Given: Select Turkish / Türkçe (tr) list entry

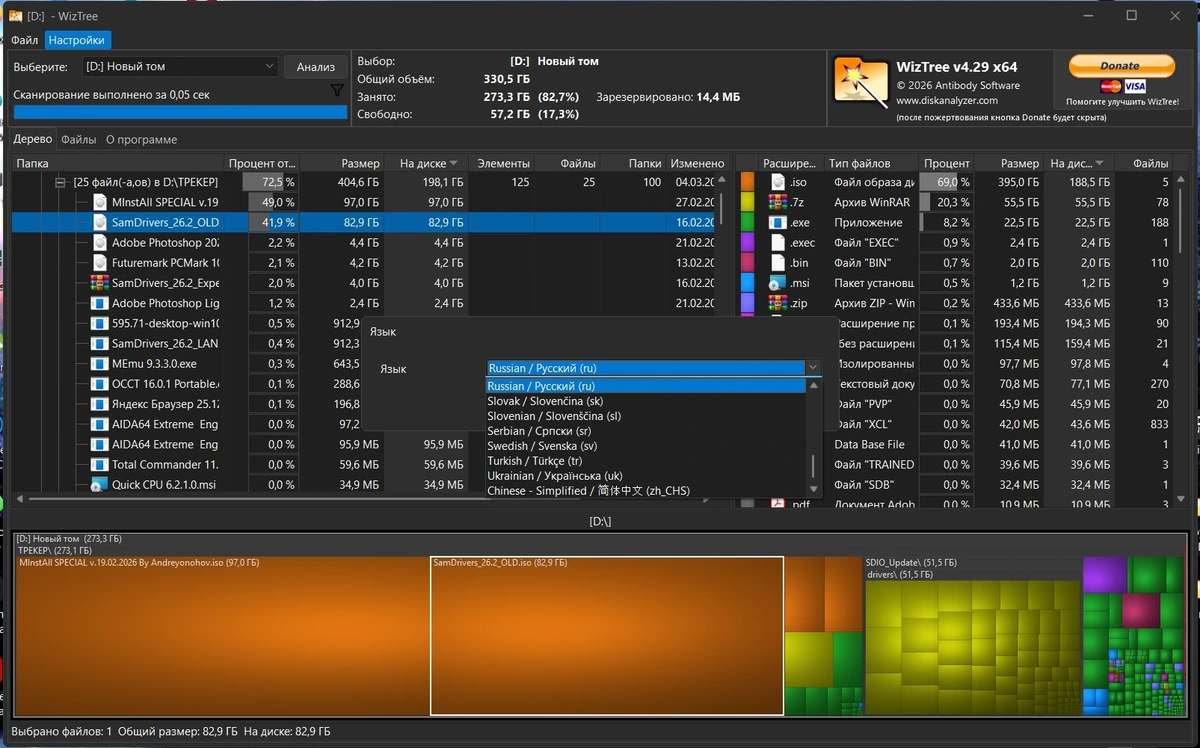Looking at the screenshot, I should tap(645, 461).
